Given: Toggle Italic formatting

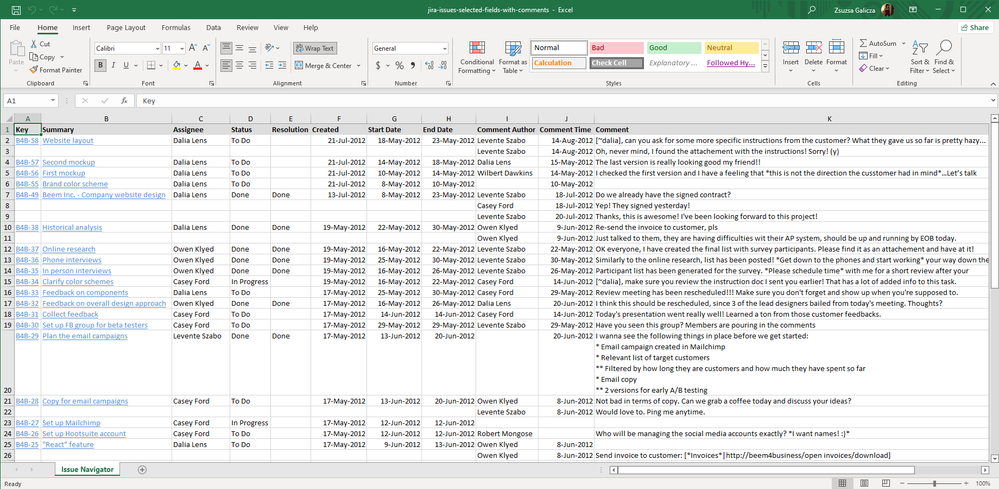Looking at the screenshot, I should [x=113, y=66].
